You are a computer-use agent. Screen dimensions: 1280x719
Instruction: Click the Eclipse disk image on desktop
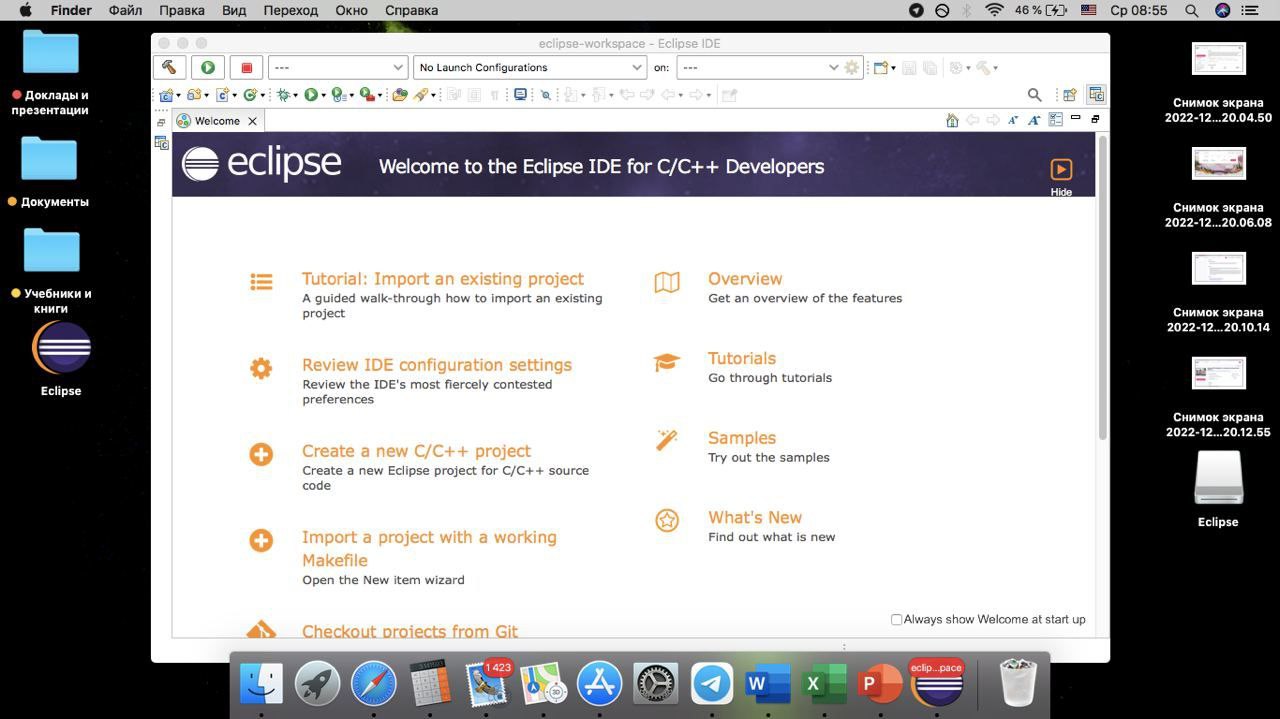pos(1218,478)
